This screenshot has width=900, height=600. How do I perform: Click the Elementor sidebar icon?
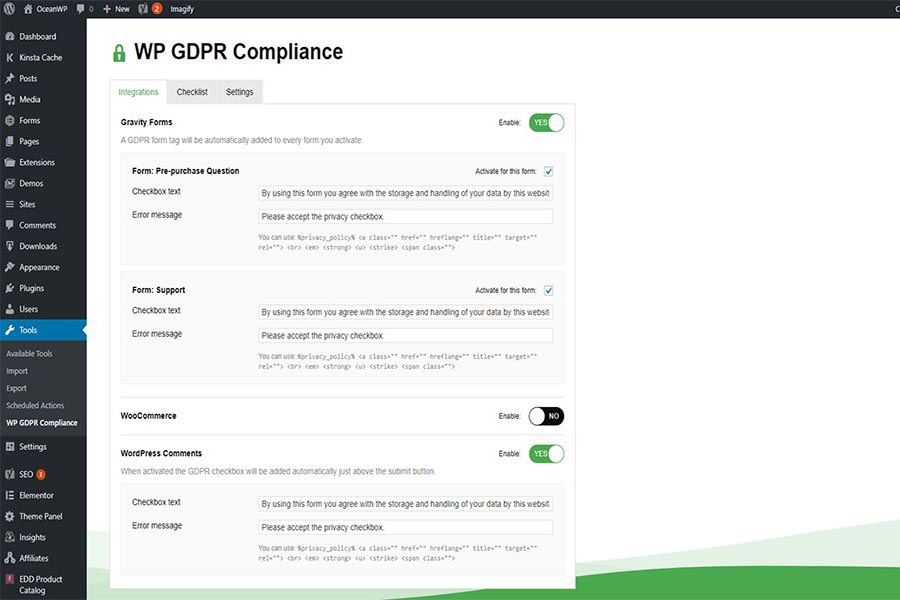point(10,496)
